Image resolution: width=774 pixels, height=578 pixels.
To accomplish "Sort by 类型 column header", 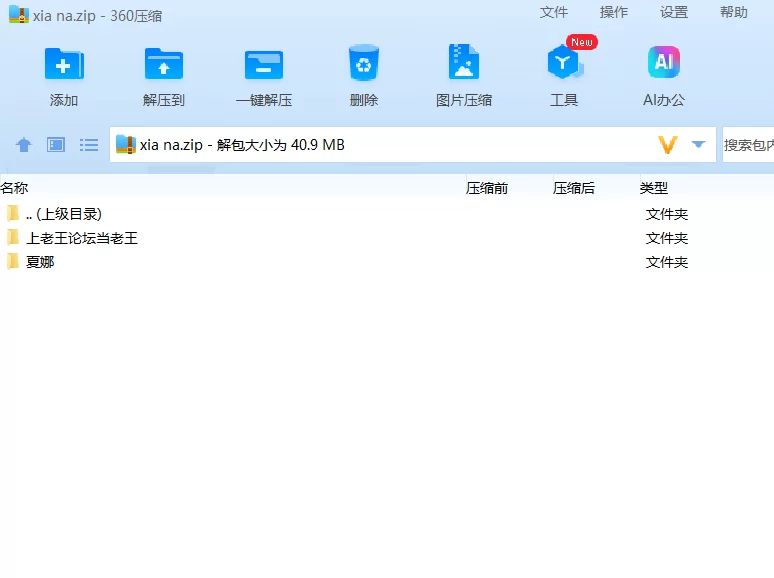I will click(x=654, y=188).
